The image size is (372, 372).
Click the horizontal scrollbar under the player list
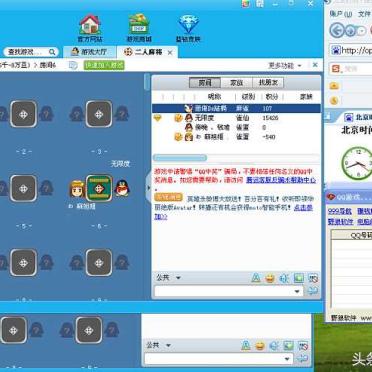tap(180, 158)
